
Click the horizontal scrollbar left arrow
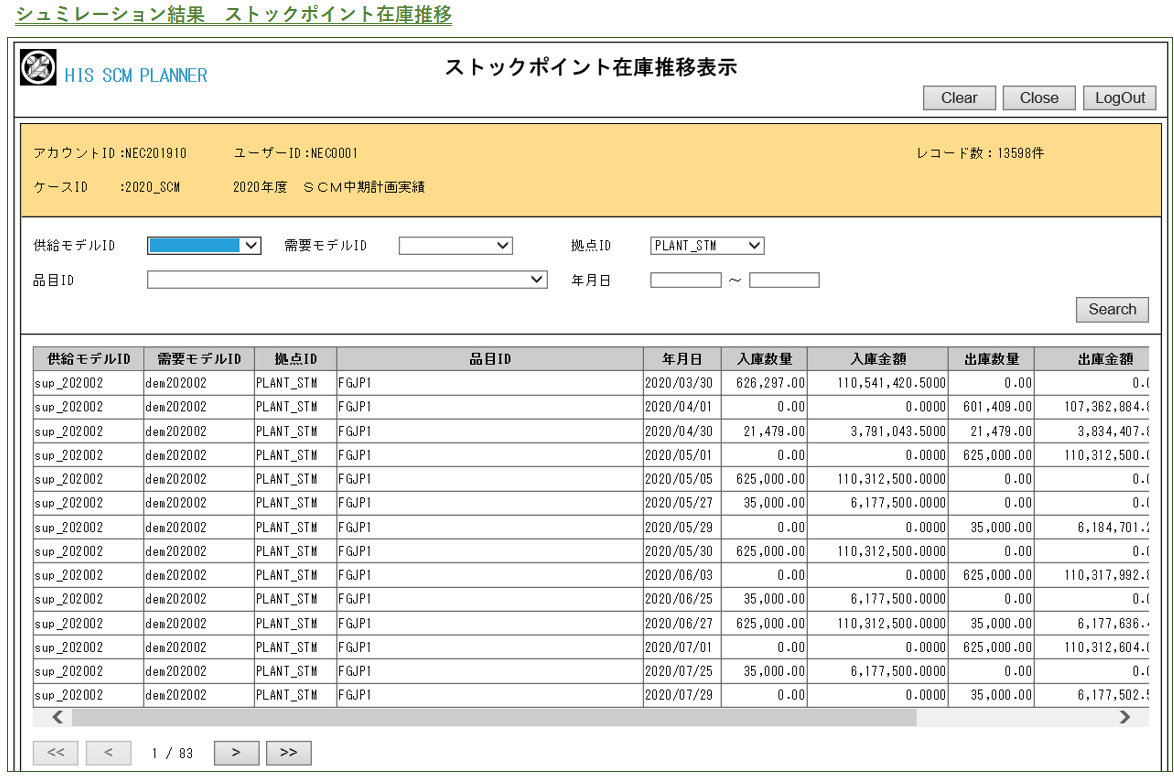pos(58,717)
